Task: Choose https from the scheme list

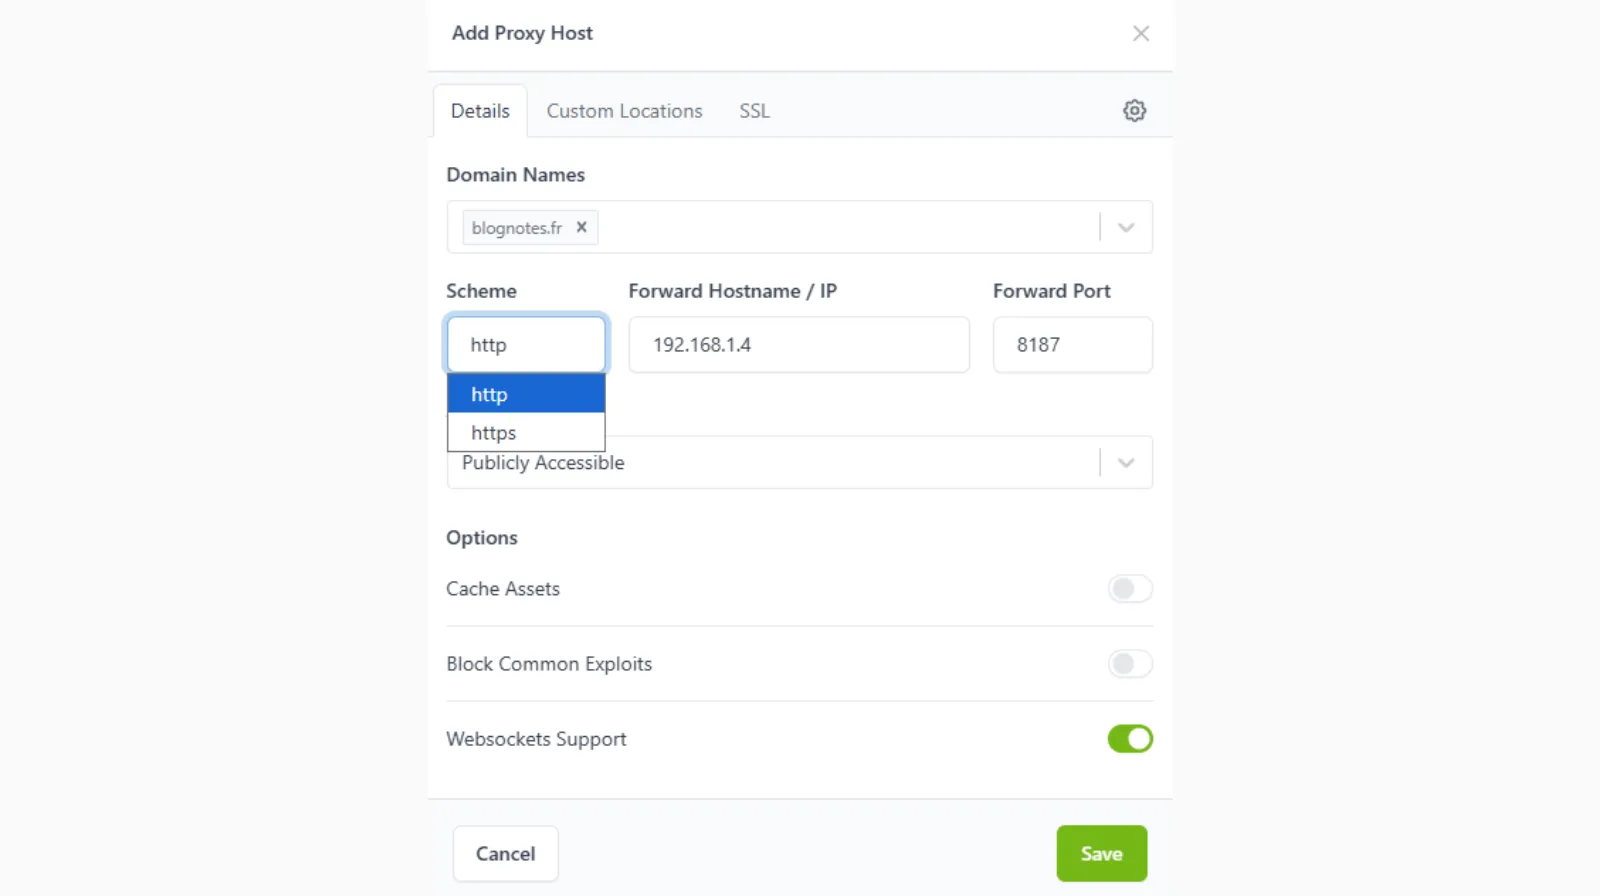Action: tap(494, 433)
